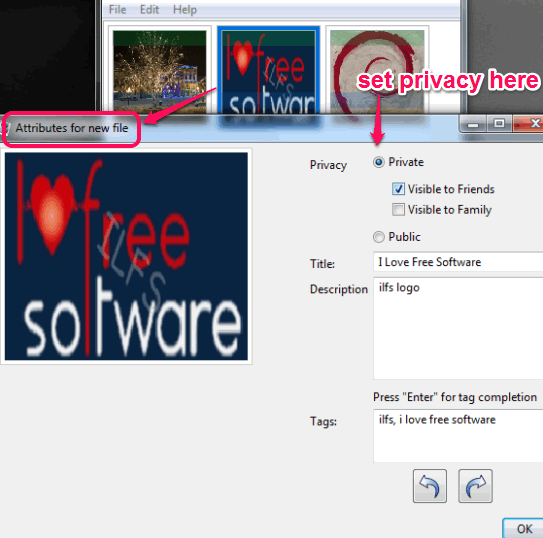Open the File menu in background window
Screen dimensions: 543x538
(x=117, y=10)
